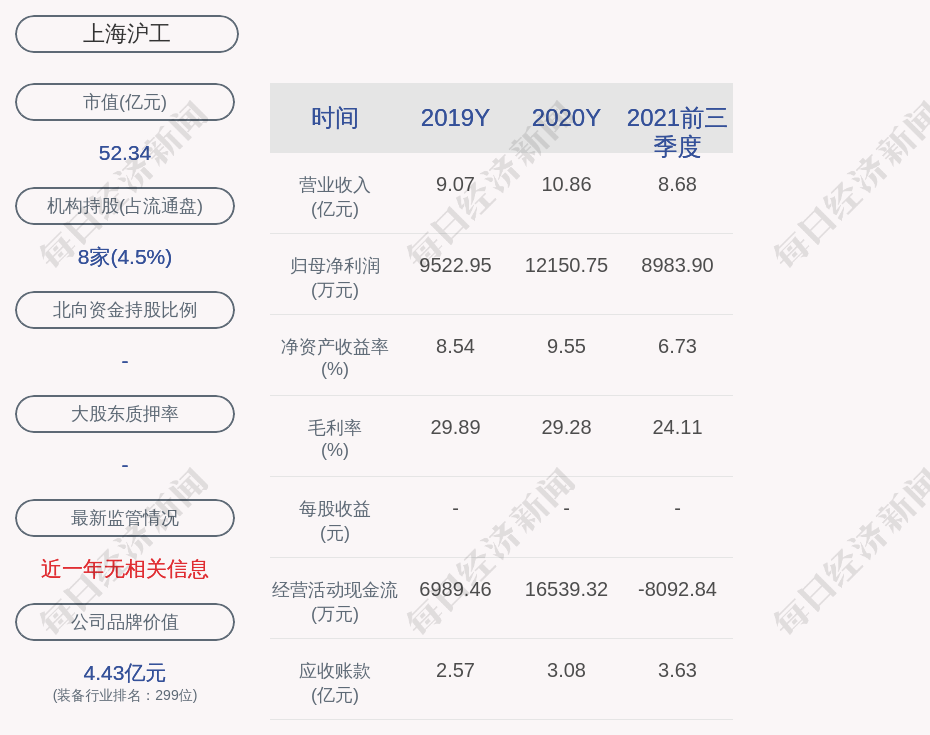The width and height of the screenshot is (930, 735).
Task: Click the red 近一年无相关信息 text
Action: (x=125, y=569)
